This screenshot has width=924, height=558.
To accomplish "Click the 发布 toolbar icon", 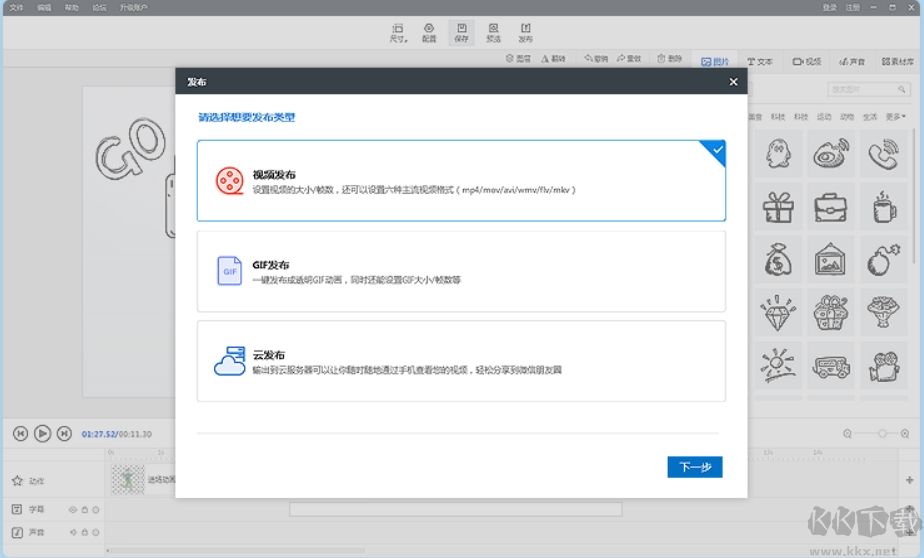I will pos(526,33).
